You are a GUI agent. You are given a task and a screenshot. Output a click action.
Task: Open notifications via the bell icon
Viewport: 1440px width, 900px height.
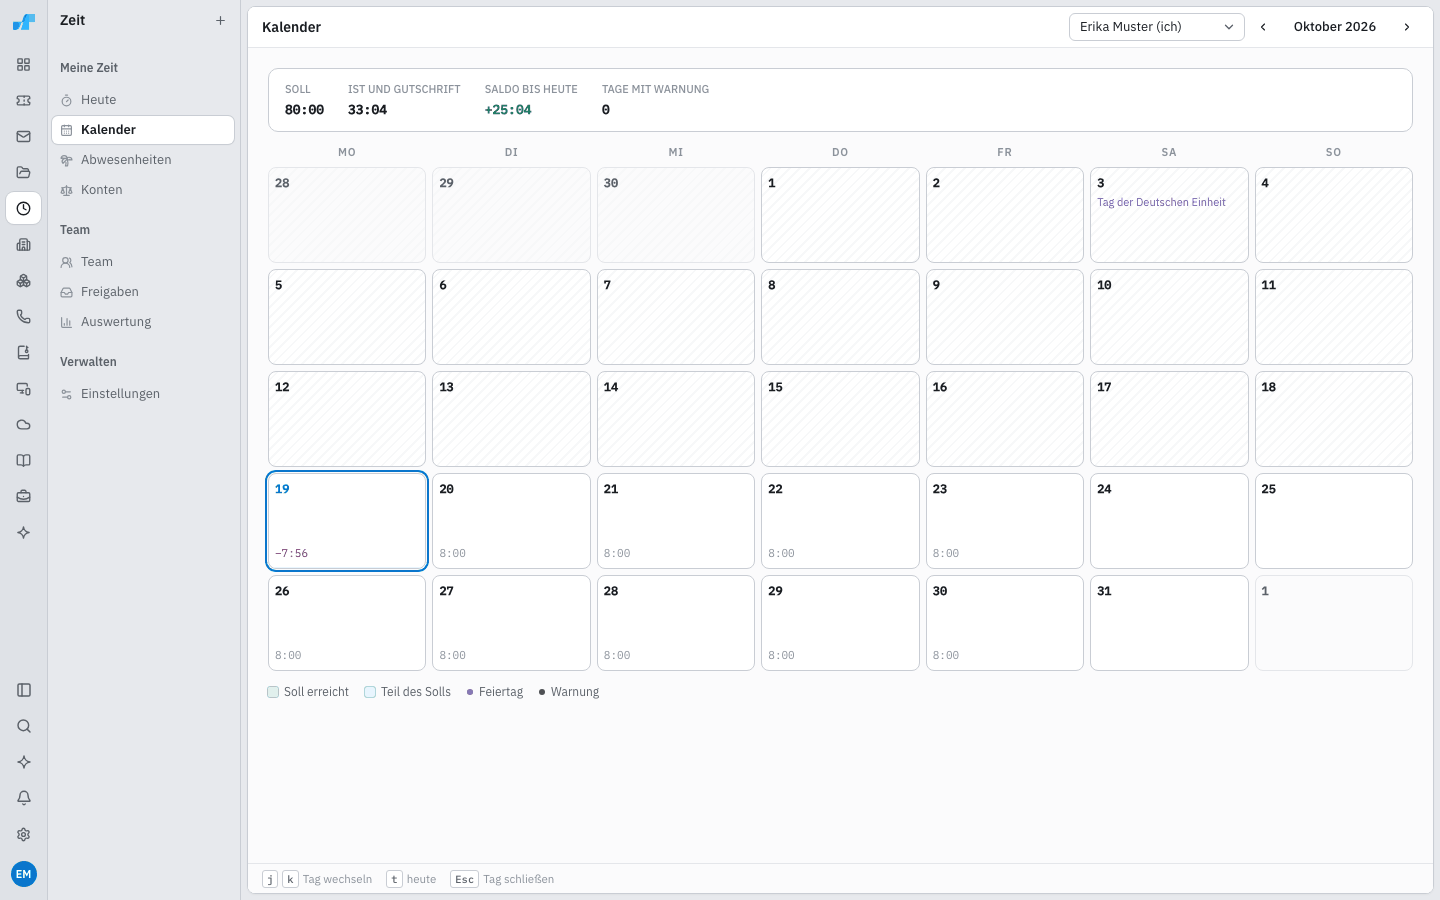(24, 798)
